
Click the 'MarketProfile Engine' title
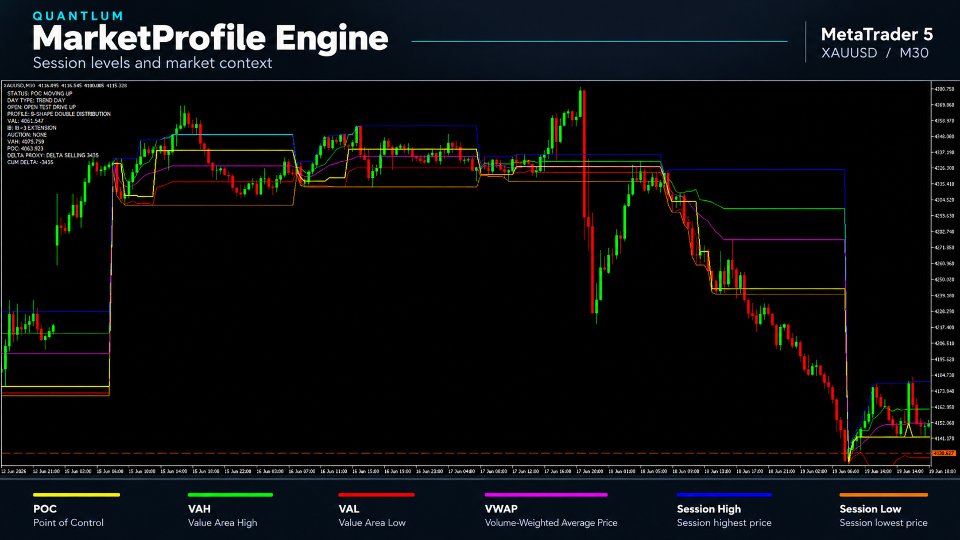(x=210, y=38)
